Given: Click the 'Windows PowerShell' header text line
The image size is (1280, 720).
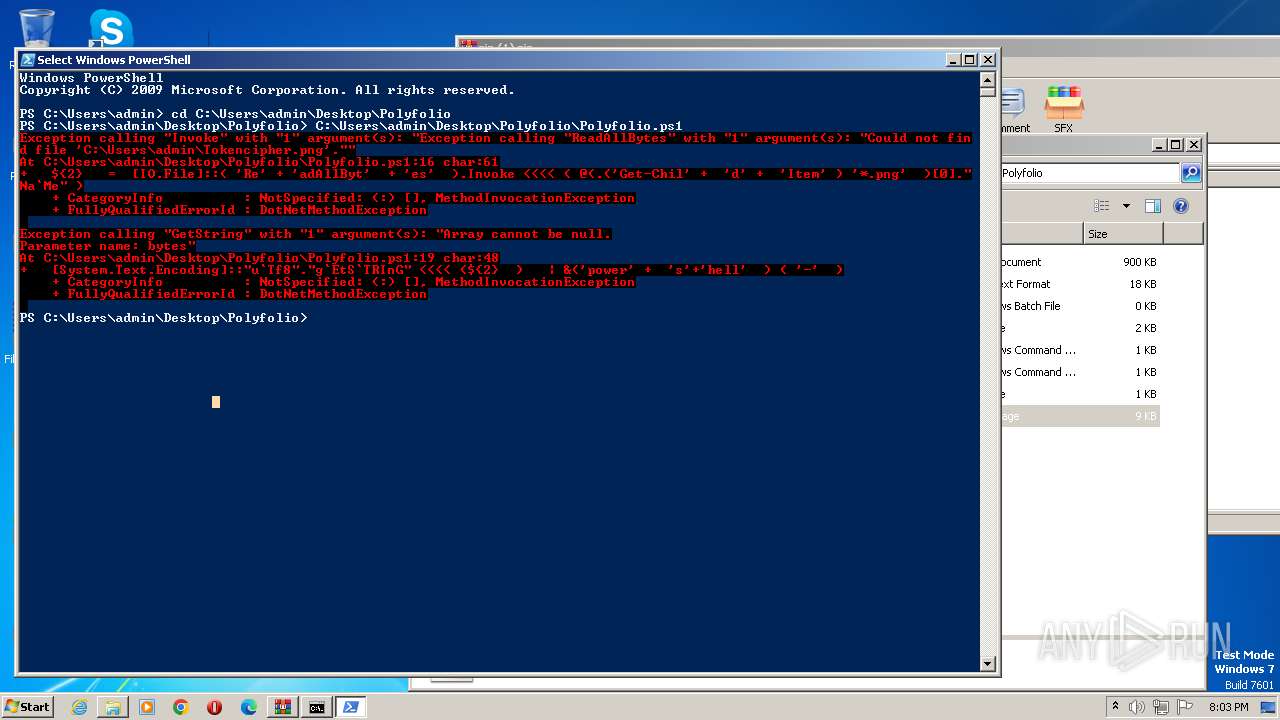Looking at the screenshot, I should [x=91, y=78].
